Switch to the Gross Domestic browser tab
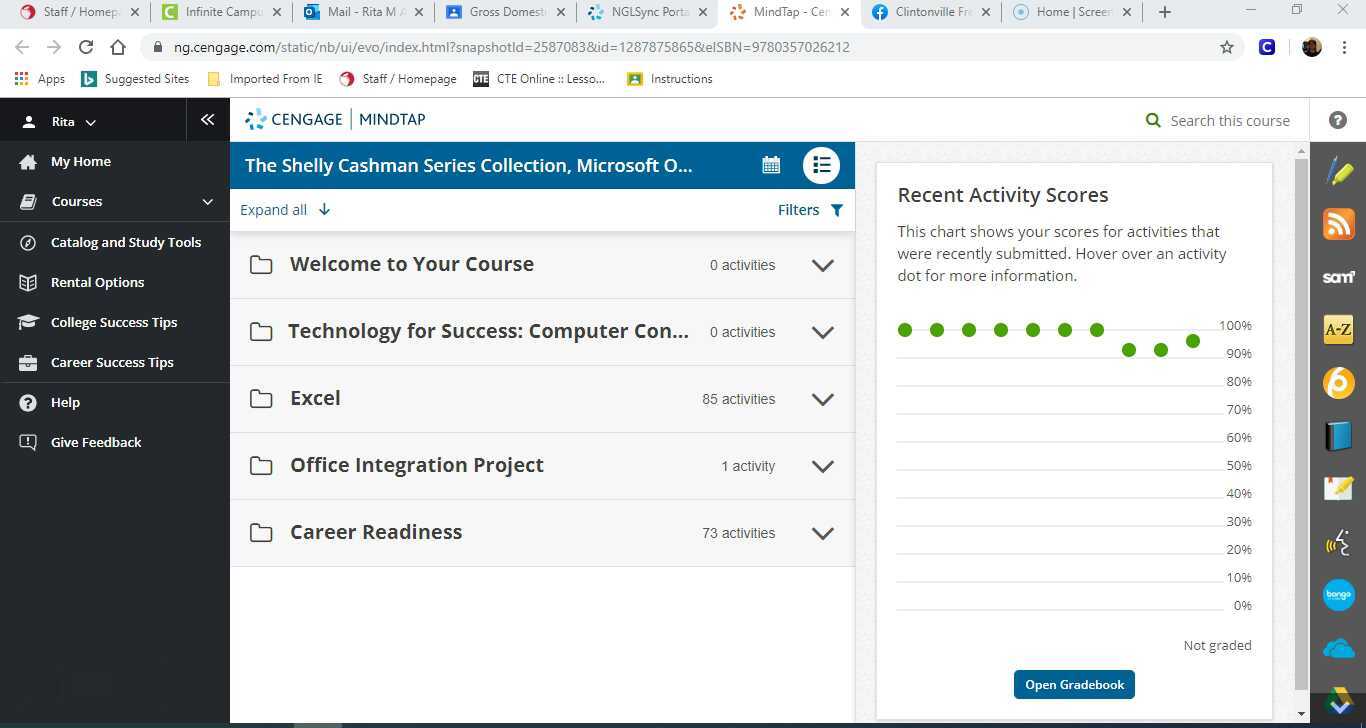1366x728 pixels. [x=506, y=12]
